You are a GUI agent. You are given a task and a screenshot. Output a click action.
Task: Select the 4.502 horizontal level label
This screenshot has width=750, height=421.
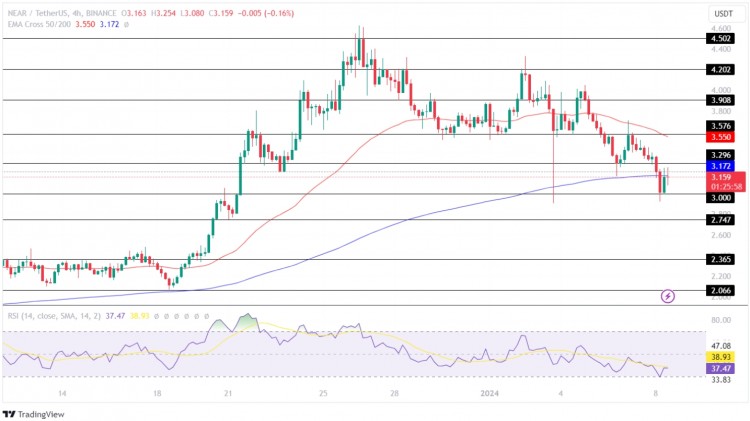(721, 38)
